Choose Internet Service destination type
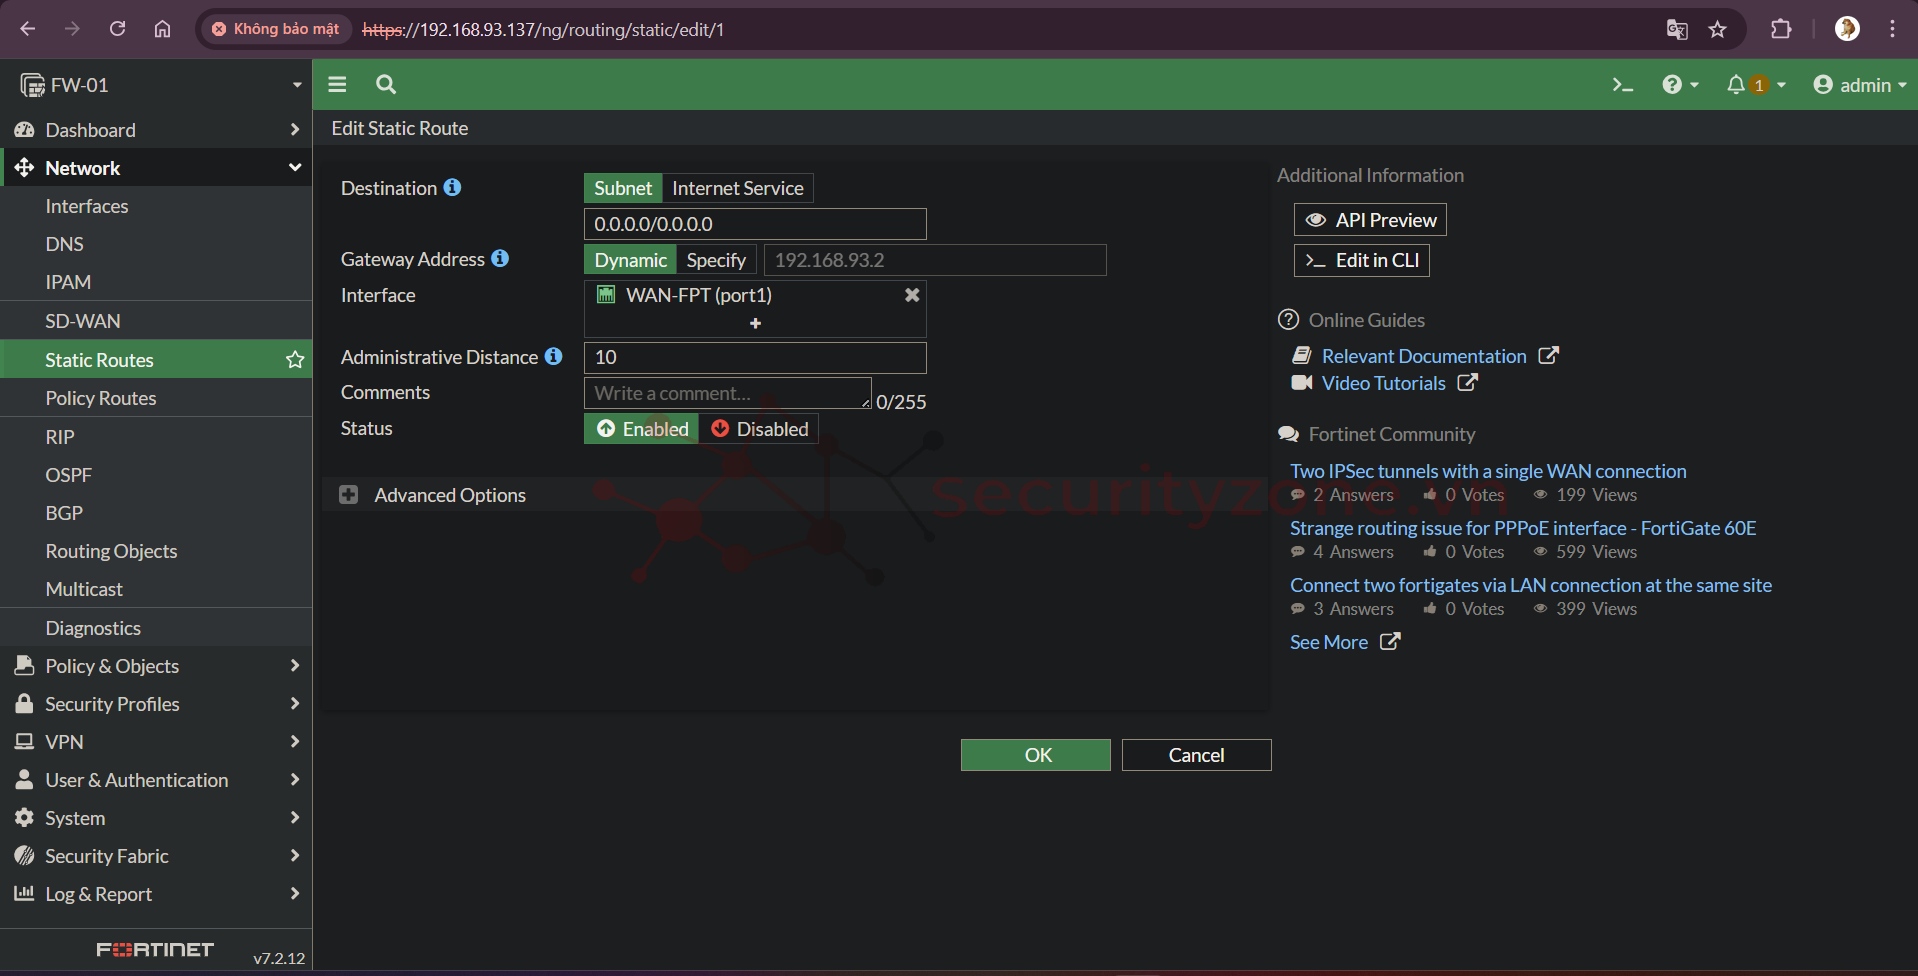The width and height of the screenshot is (1918, 976). tap(737, 188)
